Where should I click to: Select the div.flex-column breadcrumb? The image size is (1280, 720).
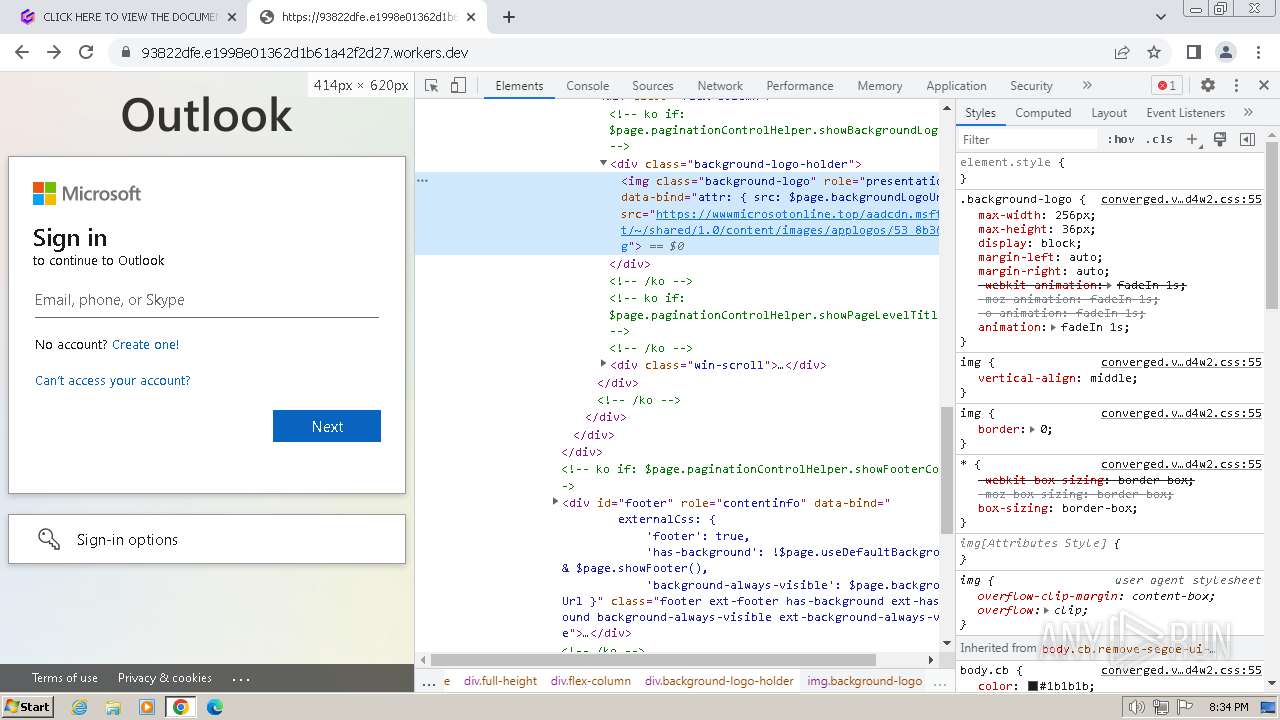pos(590,681)
